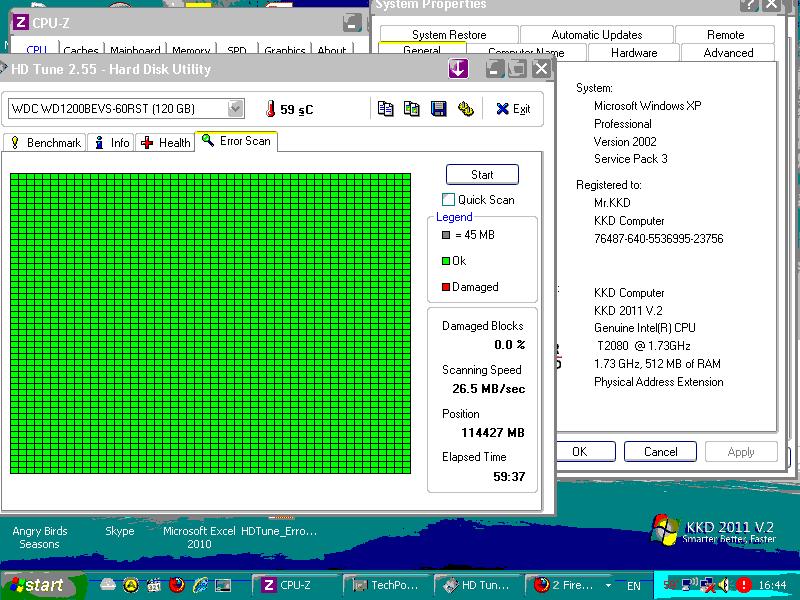
Task: Copy info text to clipboard in HD Tune
Action: [x=385, y=109]
